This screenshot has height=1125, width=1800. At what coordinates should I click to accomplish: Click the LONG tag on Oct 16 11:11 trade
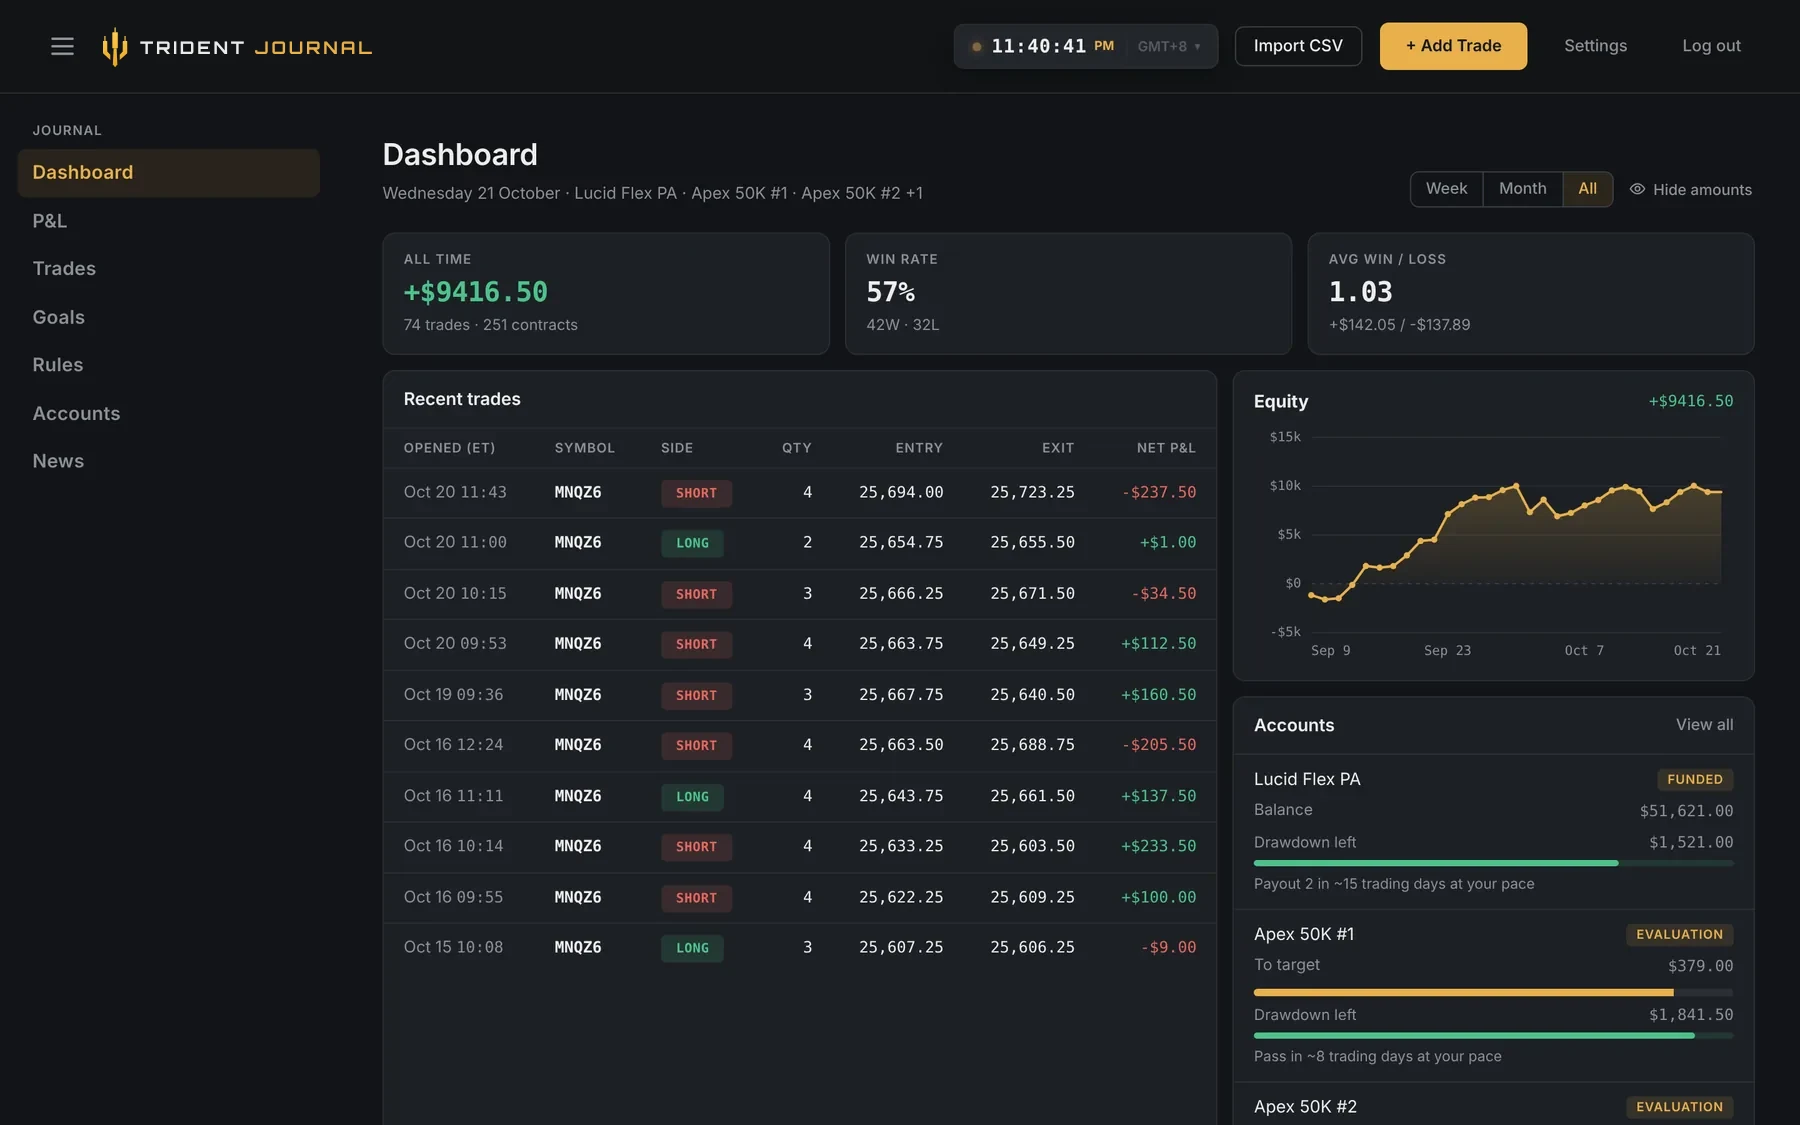coord(692,797)
